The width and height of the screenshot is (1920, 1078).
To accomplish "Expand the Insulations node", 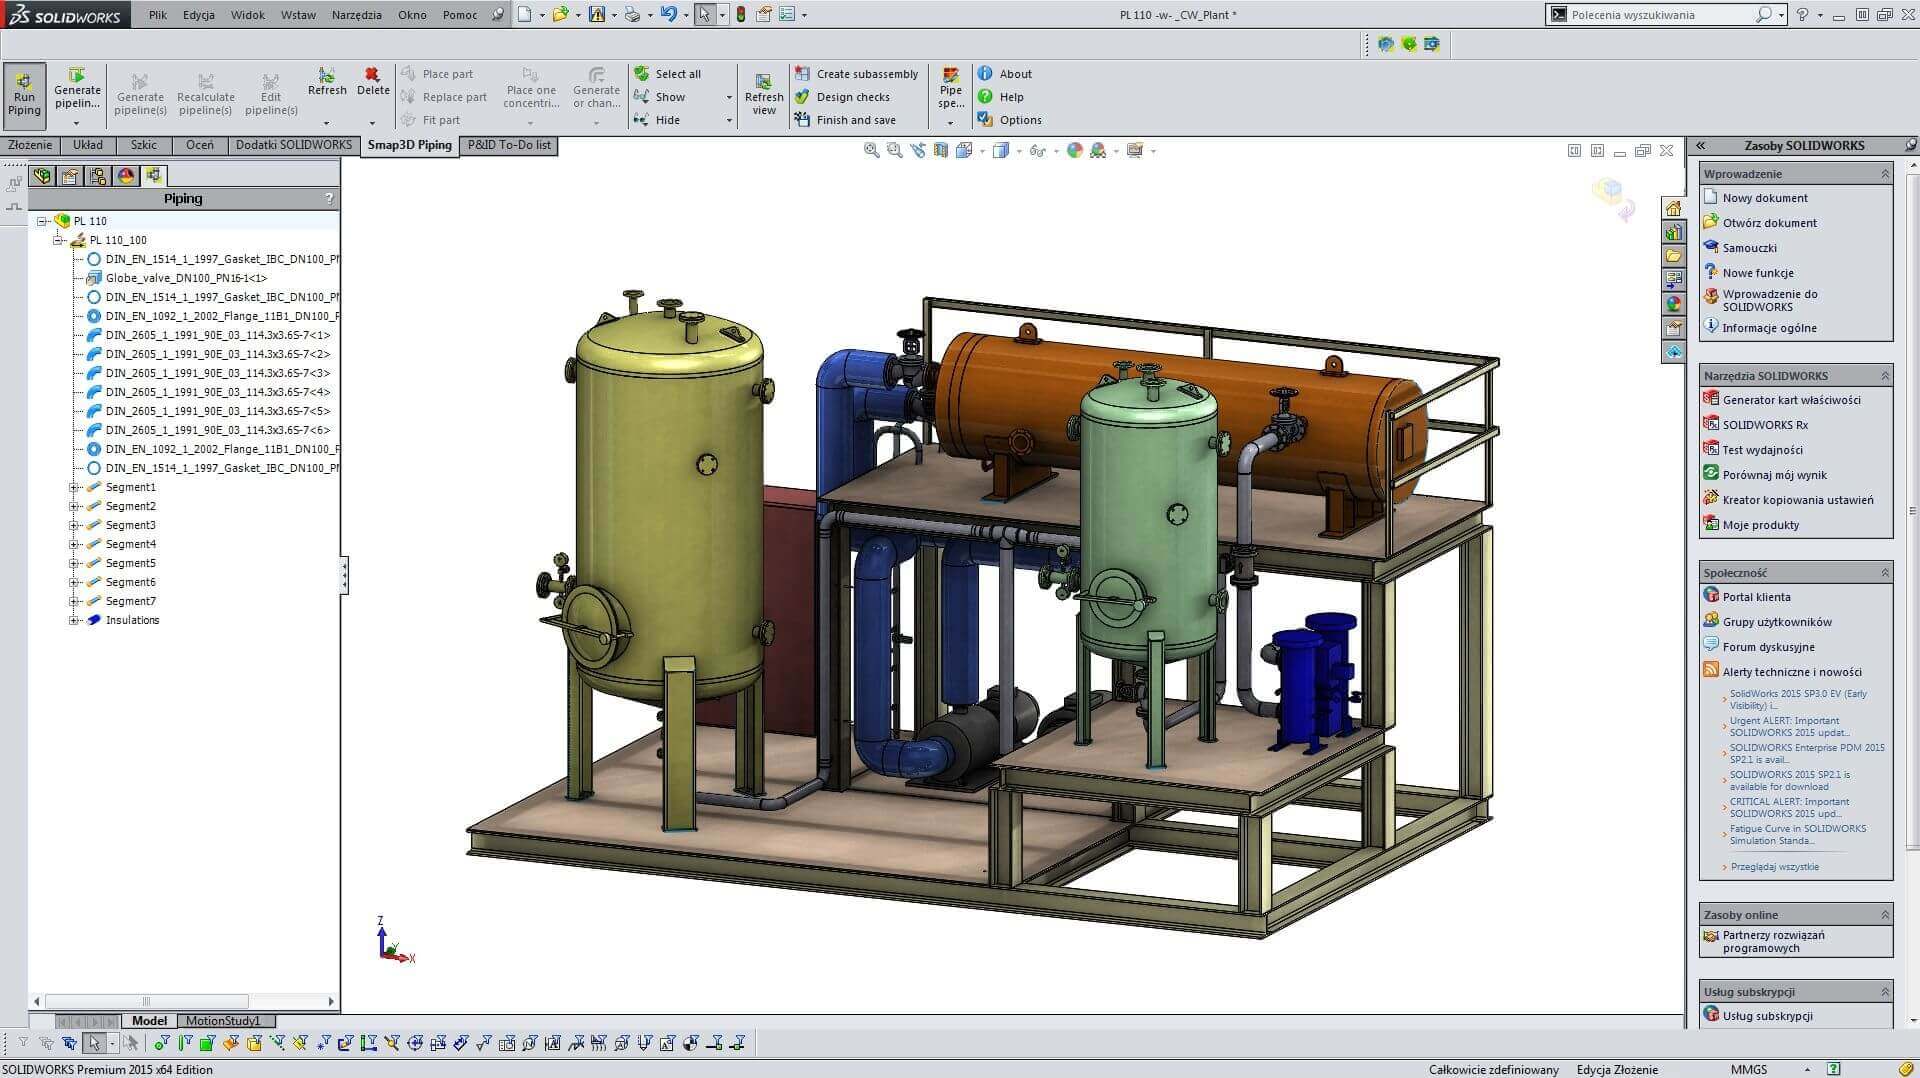I will click(x=73, y=620).
